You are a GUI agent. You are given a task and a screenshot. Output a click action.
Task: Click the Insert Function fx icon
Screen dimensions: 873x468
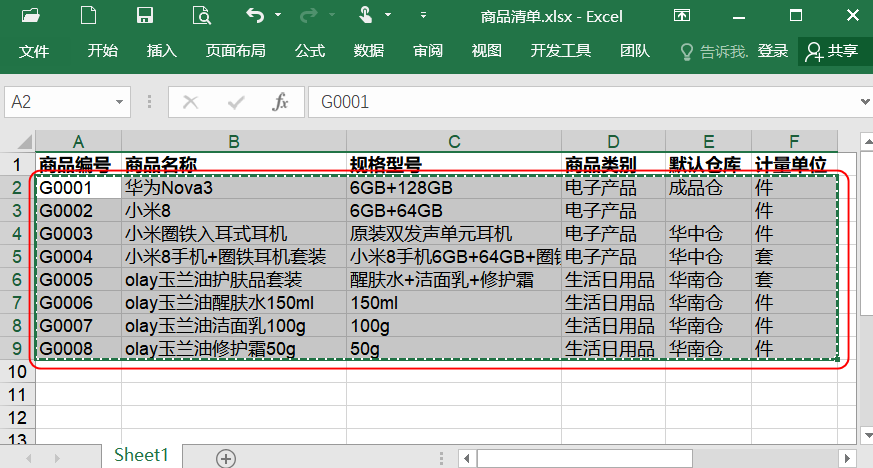[x=281, y=102]
